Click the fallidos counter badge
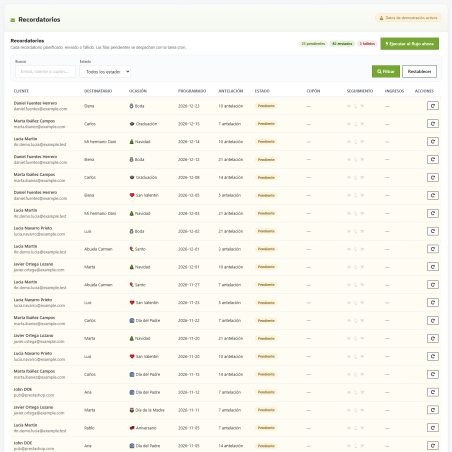452x452 pixels. 367,44
